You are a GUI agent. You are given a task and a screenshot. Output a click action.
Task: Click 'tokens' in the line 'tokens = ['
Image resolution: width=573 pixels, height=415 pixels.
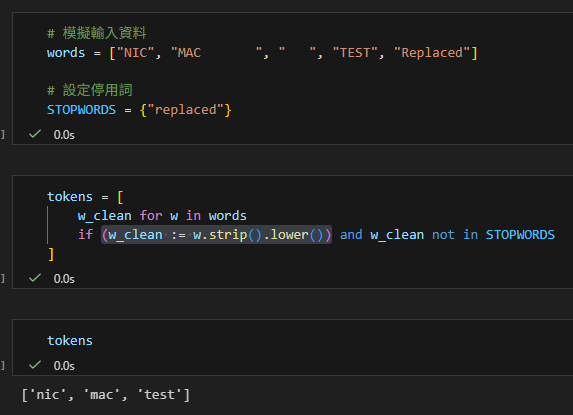coord(70,197)
